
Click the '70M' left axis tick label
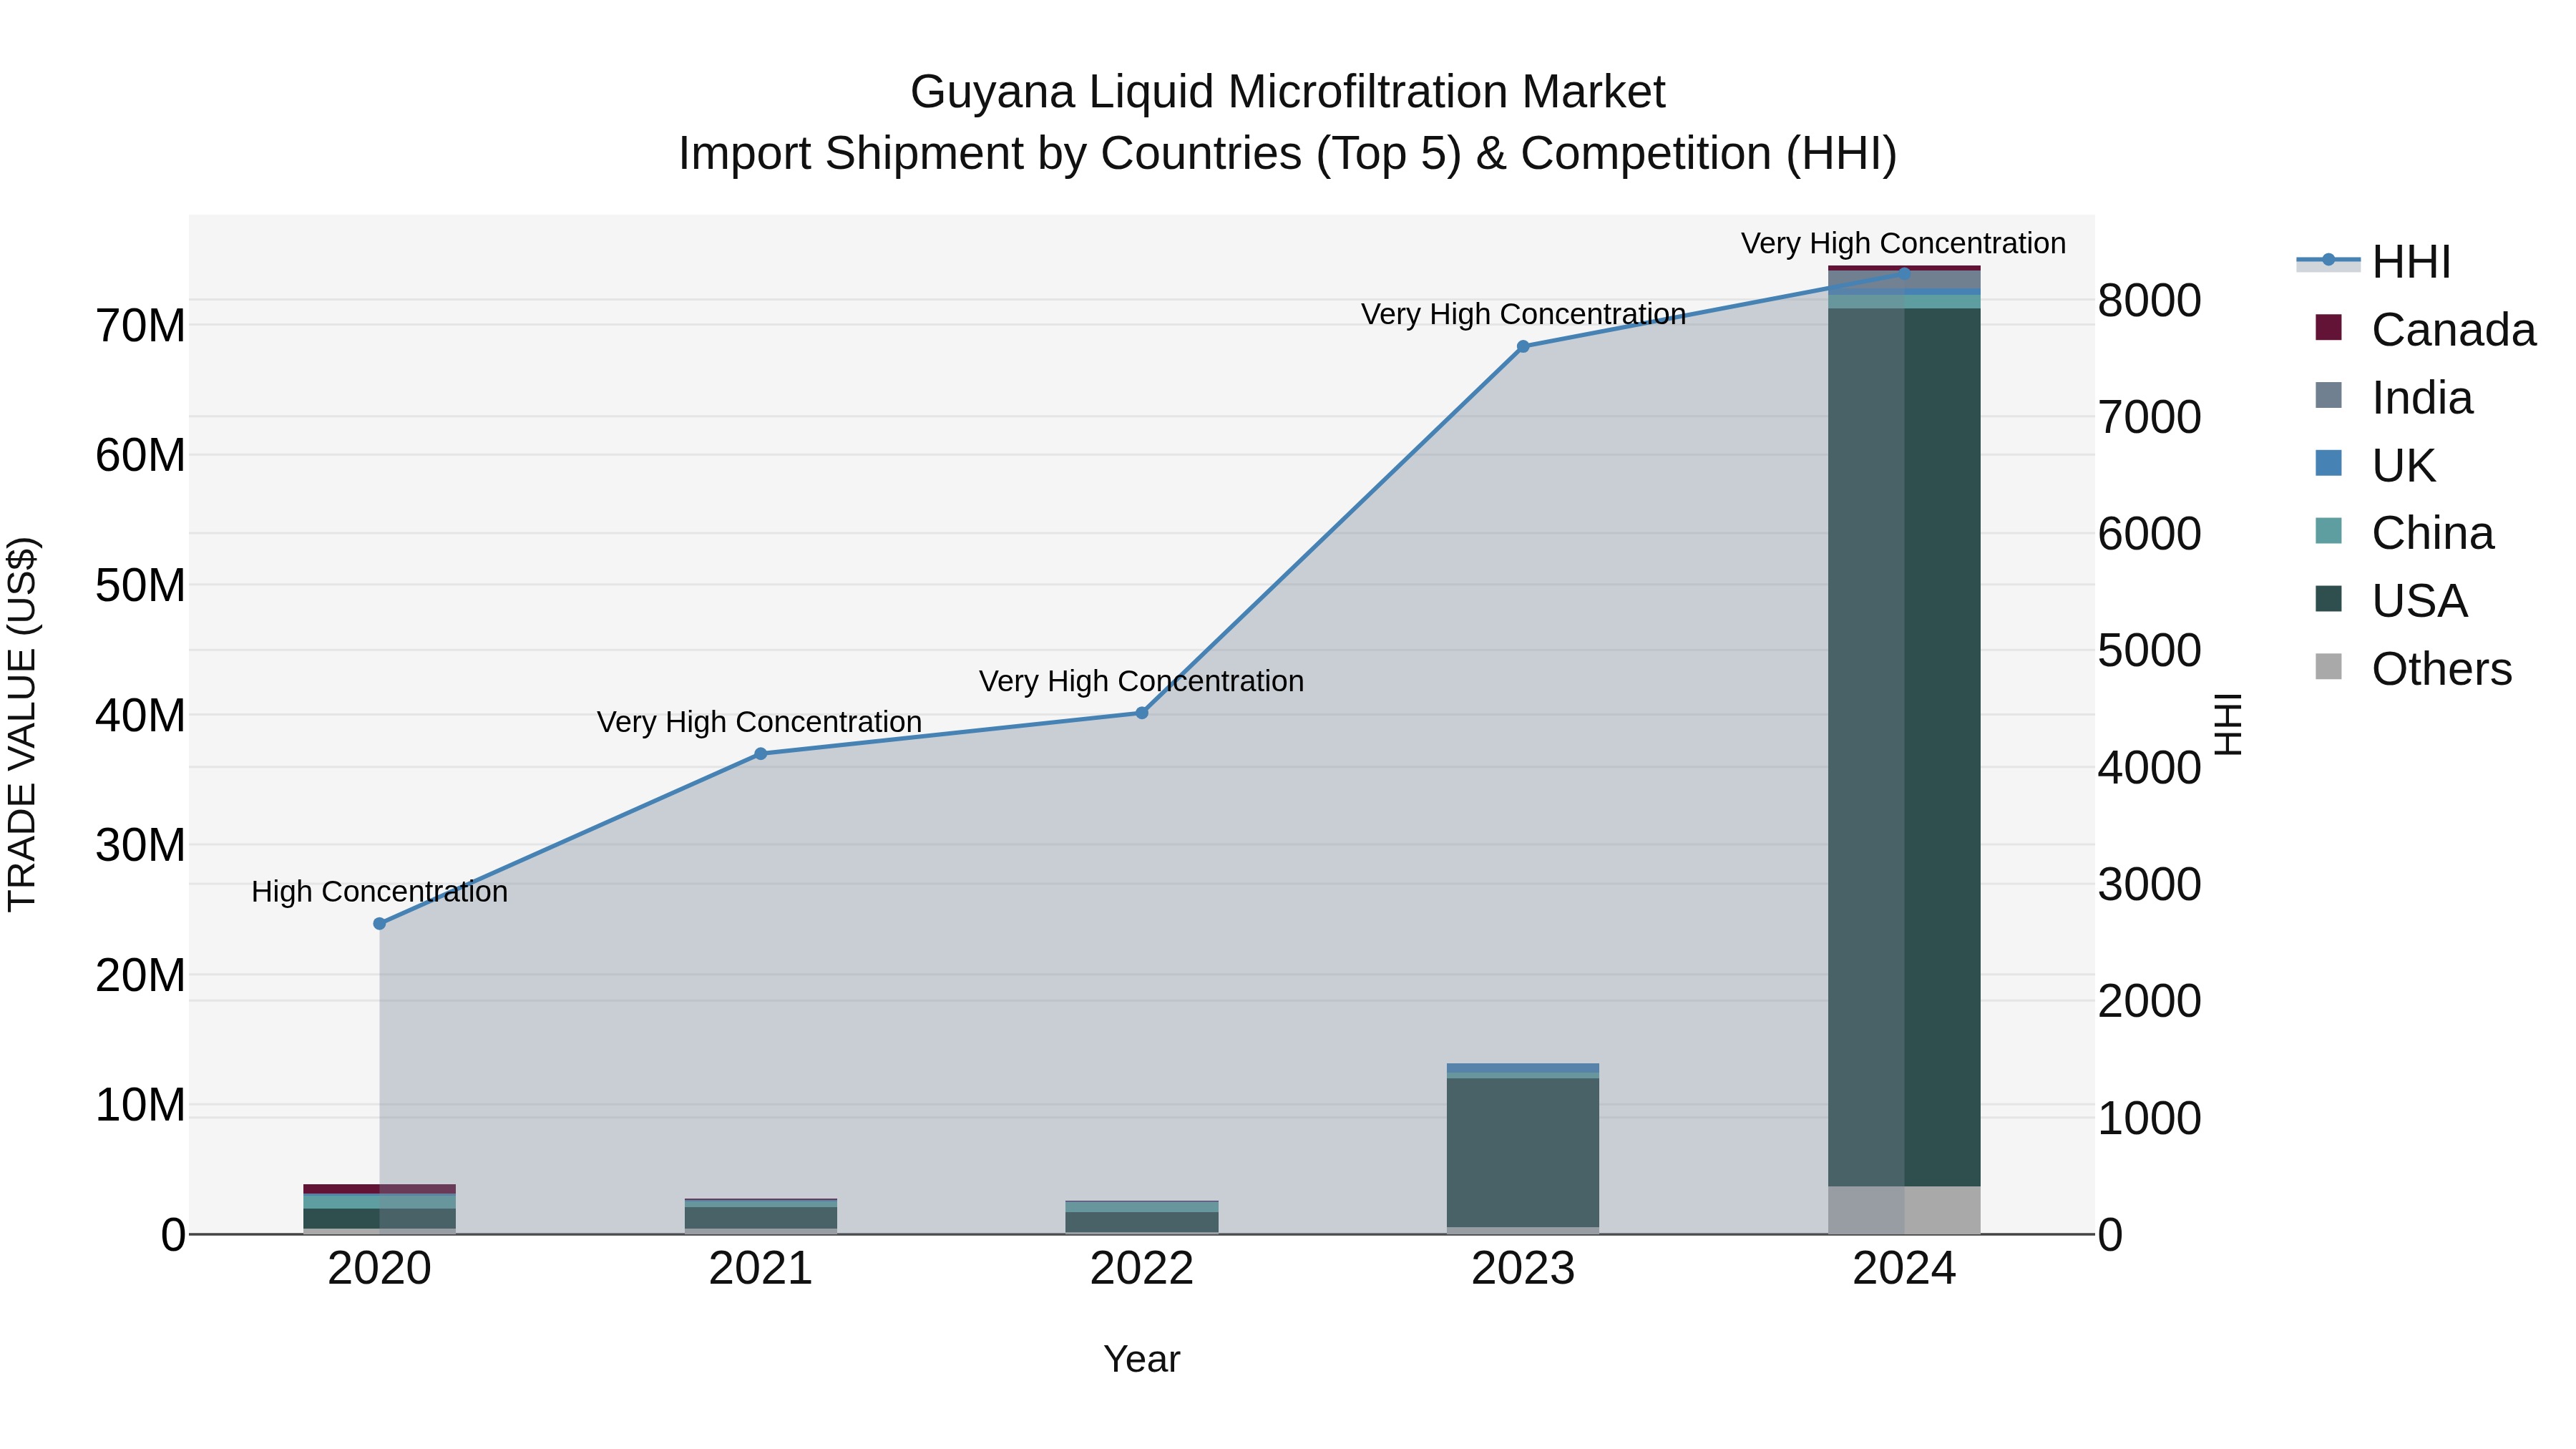coord(140,326)
